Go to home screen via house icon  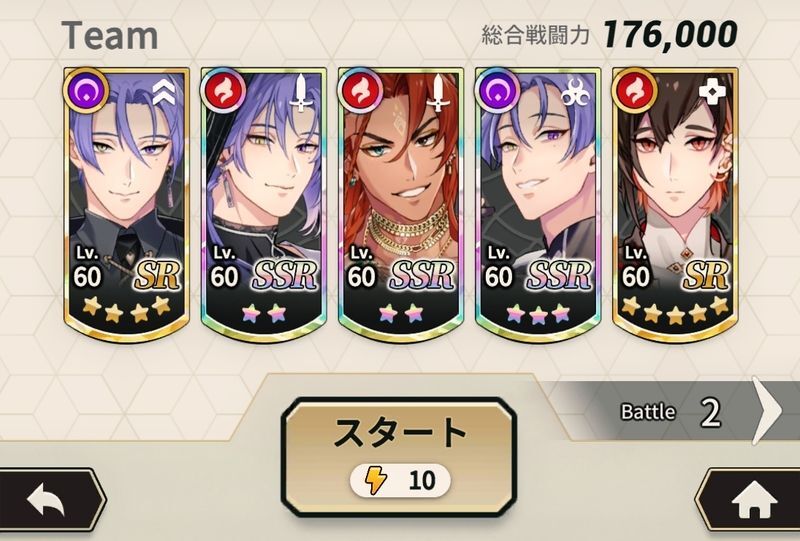pos(752,500)
